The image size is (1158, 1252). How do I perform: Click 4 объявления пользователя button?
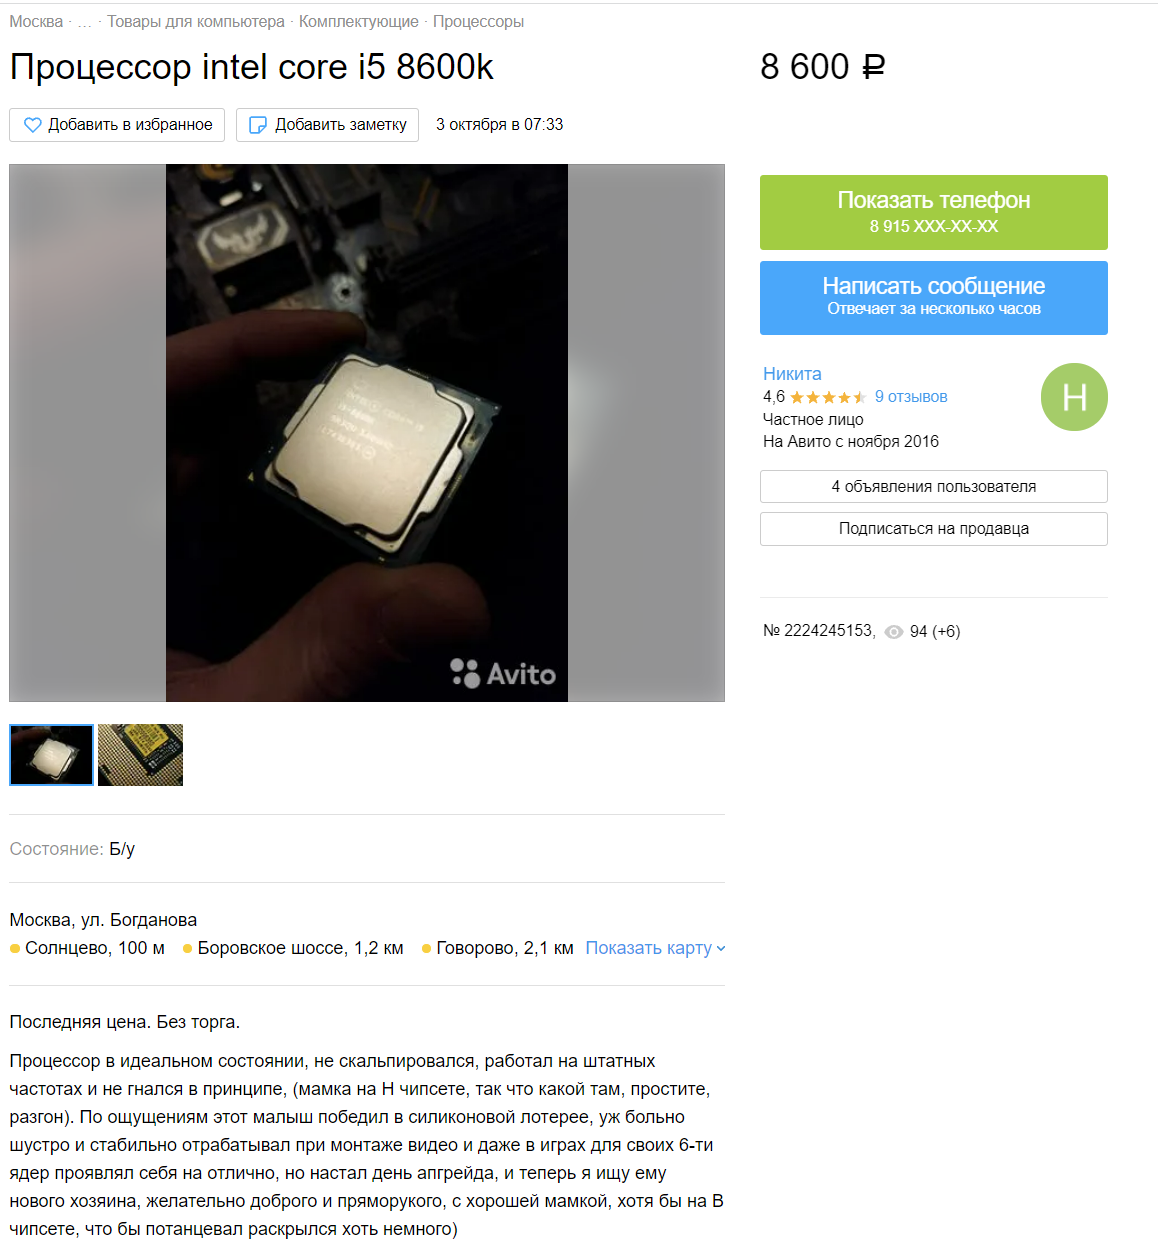coord(934,487)
